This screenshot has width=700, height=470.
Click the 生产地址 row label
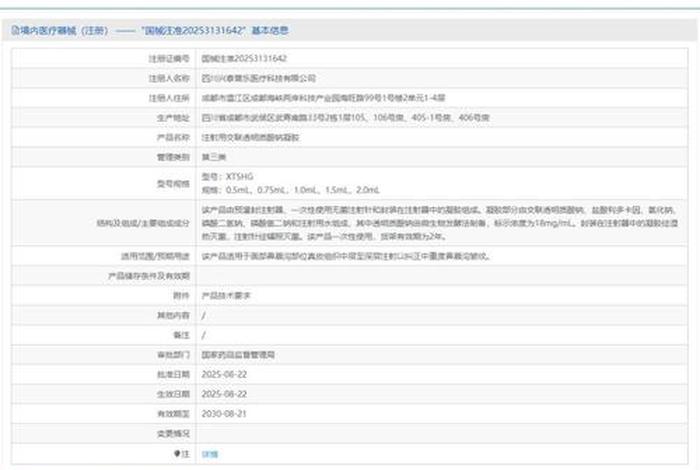[173, 118]
